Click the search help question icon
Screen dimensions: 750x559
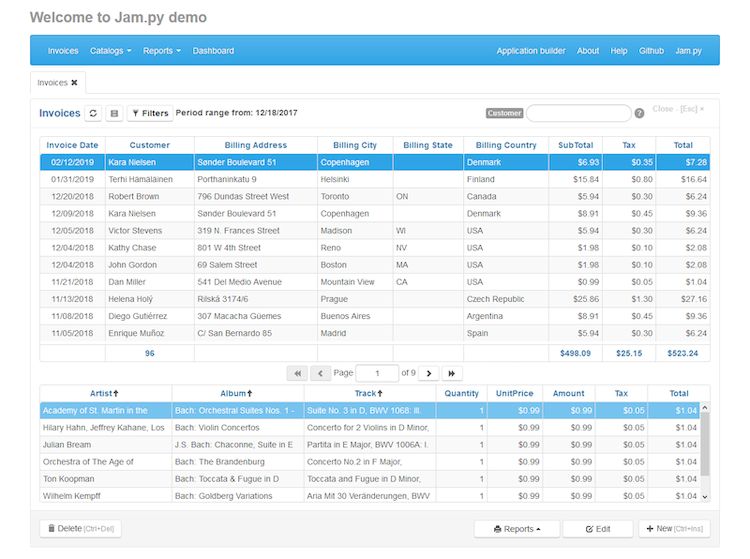(639, 113)
